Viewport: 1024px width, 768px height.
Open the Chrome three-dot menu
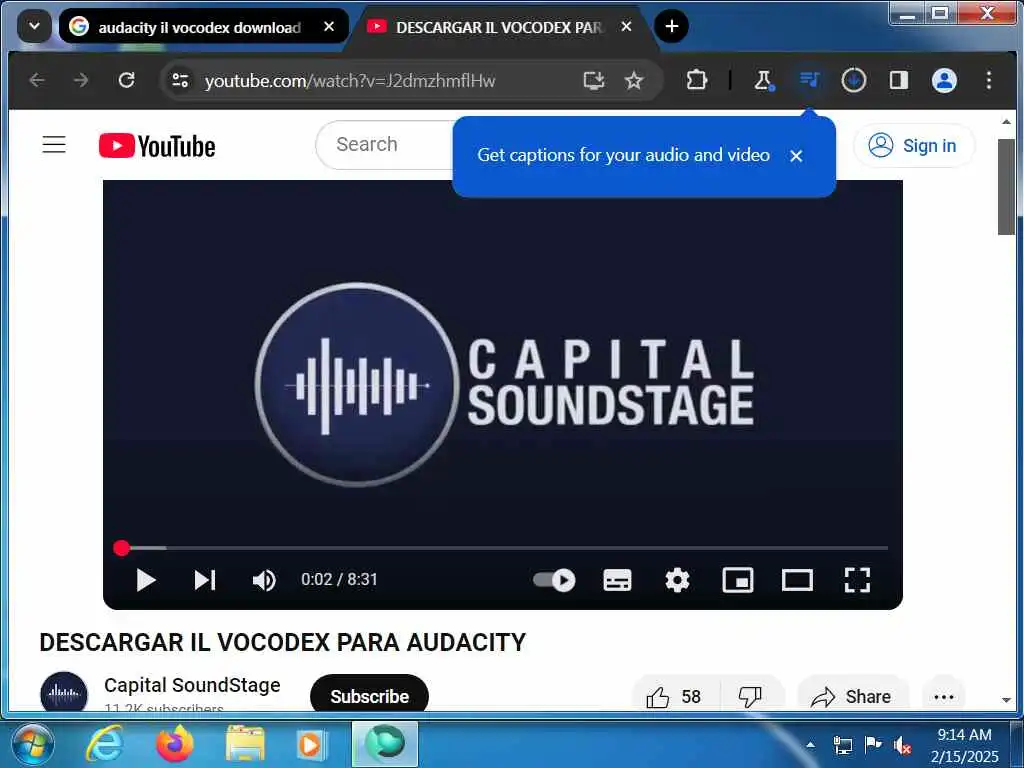point(989,80)
